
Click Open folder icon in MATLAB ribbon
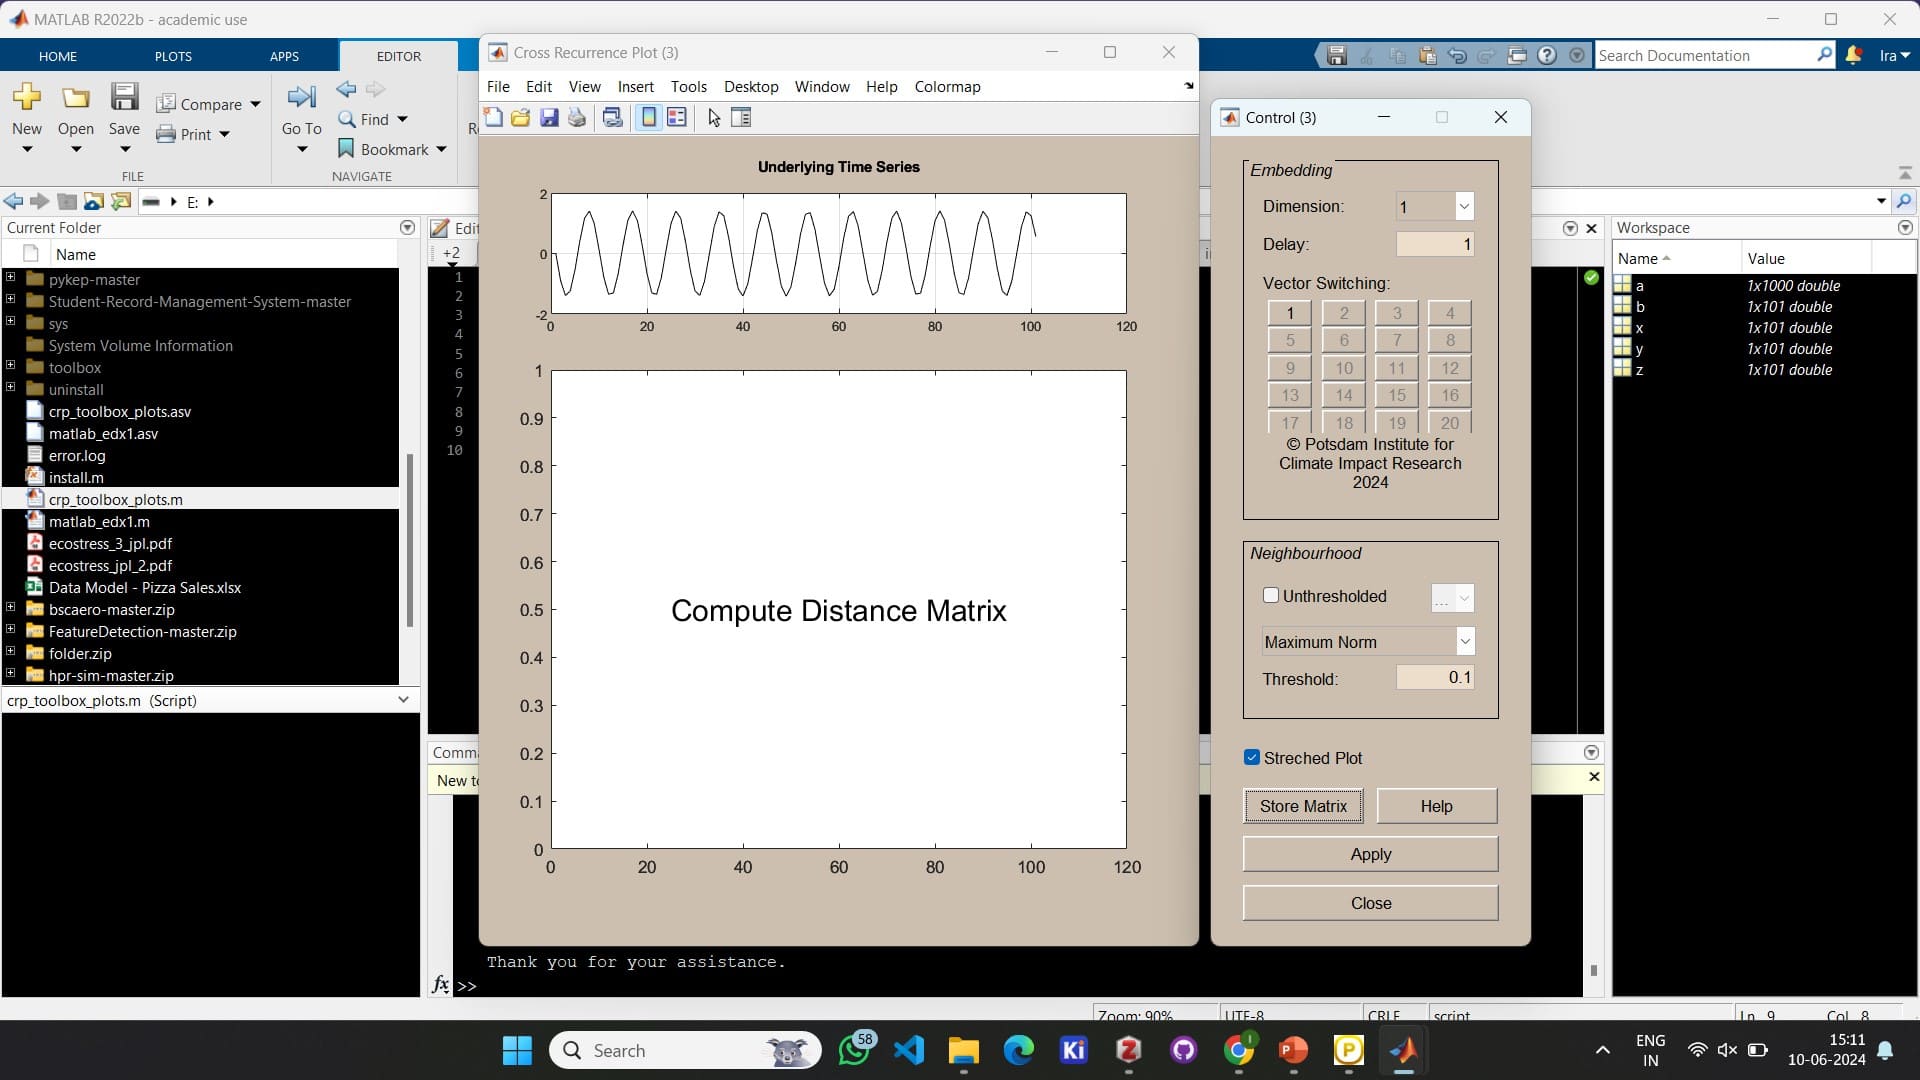76,97
